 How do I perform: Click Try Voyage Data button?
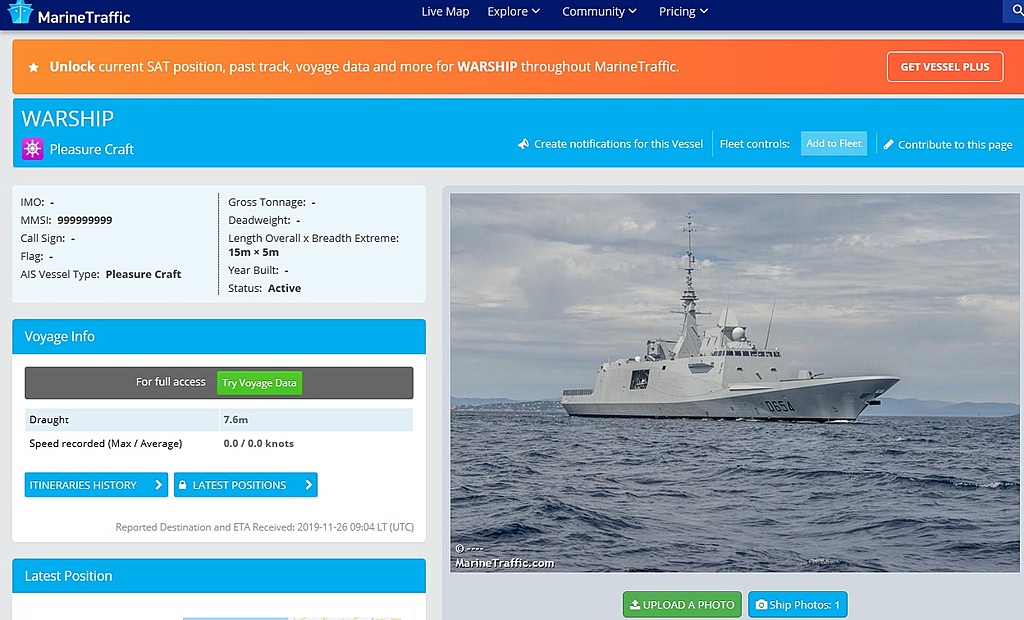[259, 383]
